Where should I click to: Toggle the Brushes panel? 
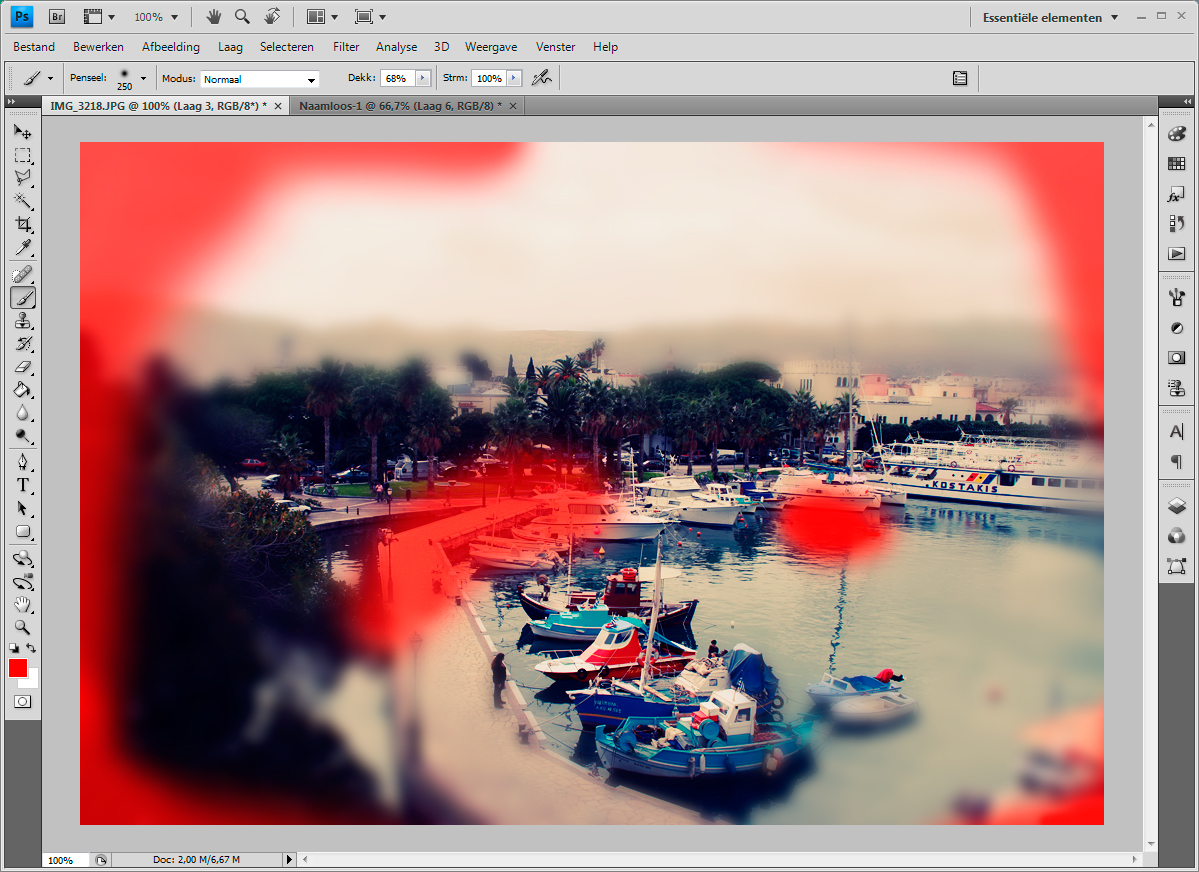click(x=960, y=78)
